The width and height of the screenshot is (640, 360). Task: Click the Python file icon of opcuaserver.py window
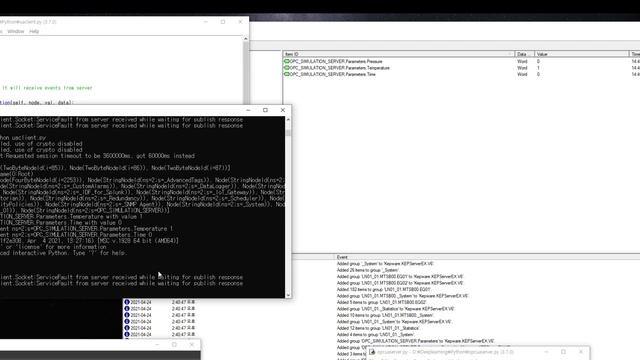[372, 352]
